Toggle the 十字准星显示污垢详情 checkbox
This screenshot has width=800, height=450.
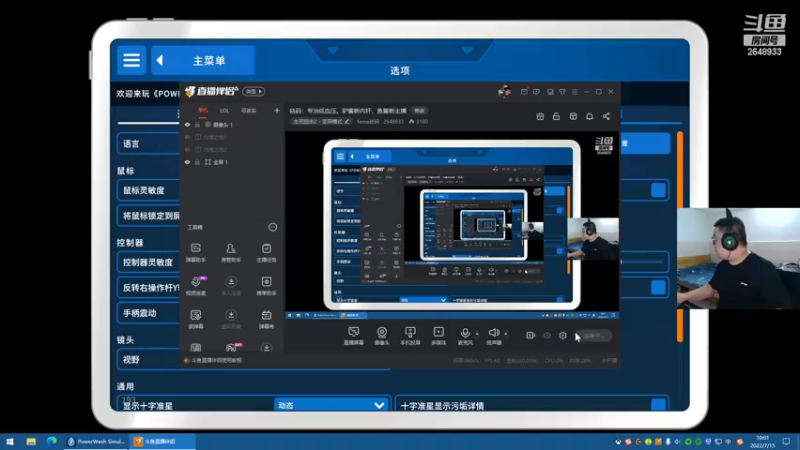pos(658,405)
